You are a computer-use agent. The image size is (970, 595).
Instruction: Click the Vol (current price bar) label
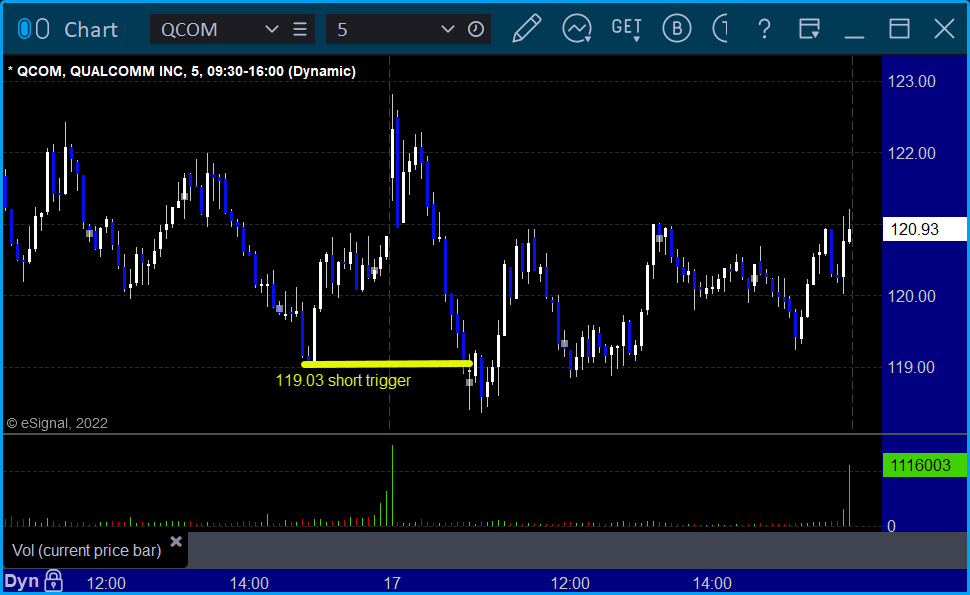(87, 550)
